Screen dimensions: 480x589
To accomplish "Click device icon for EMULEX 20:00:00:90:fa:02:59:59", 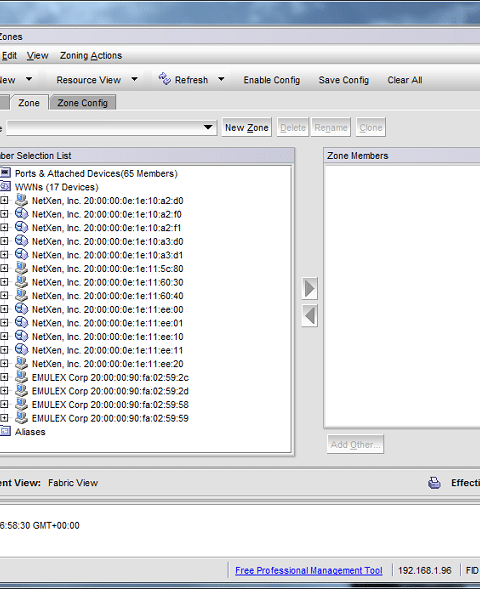I will [22, 417].
